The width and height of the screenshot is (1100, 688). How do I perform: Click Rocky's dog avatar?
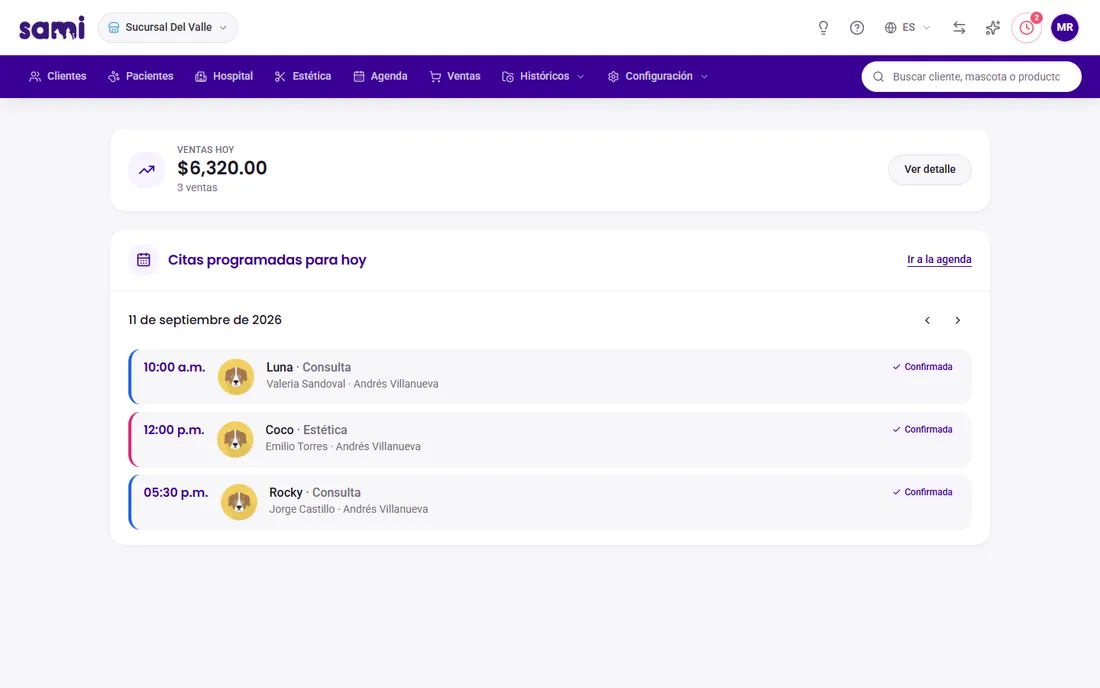239,502
